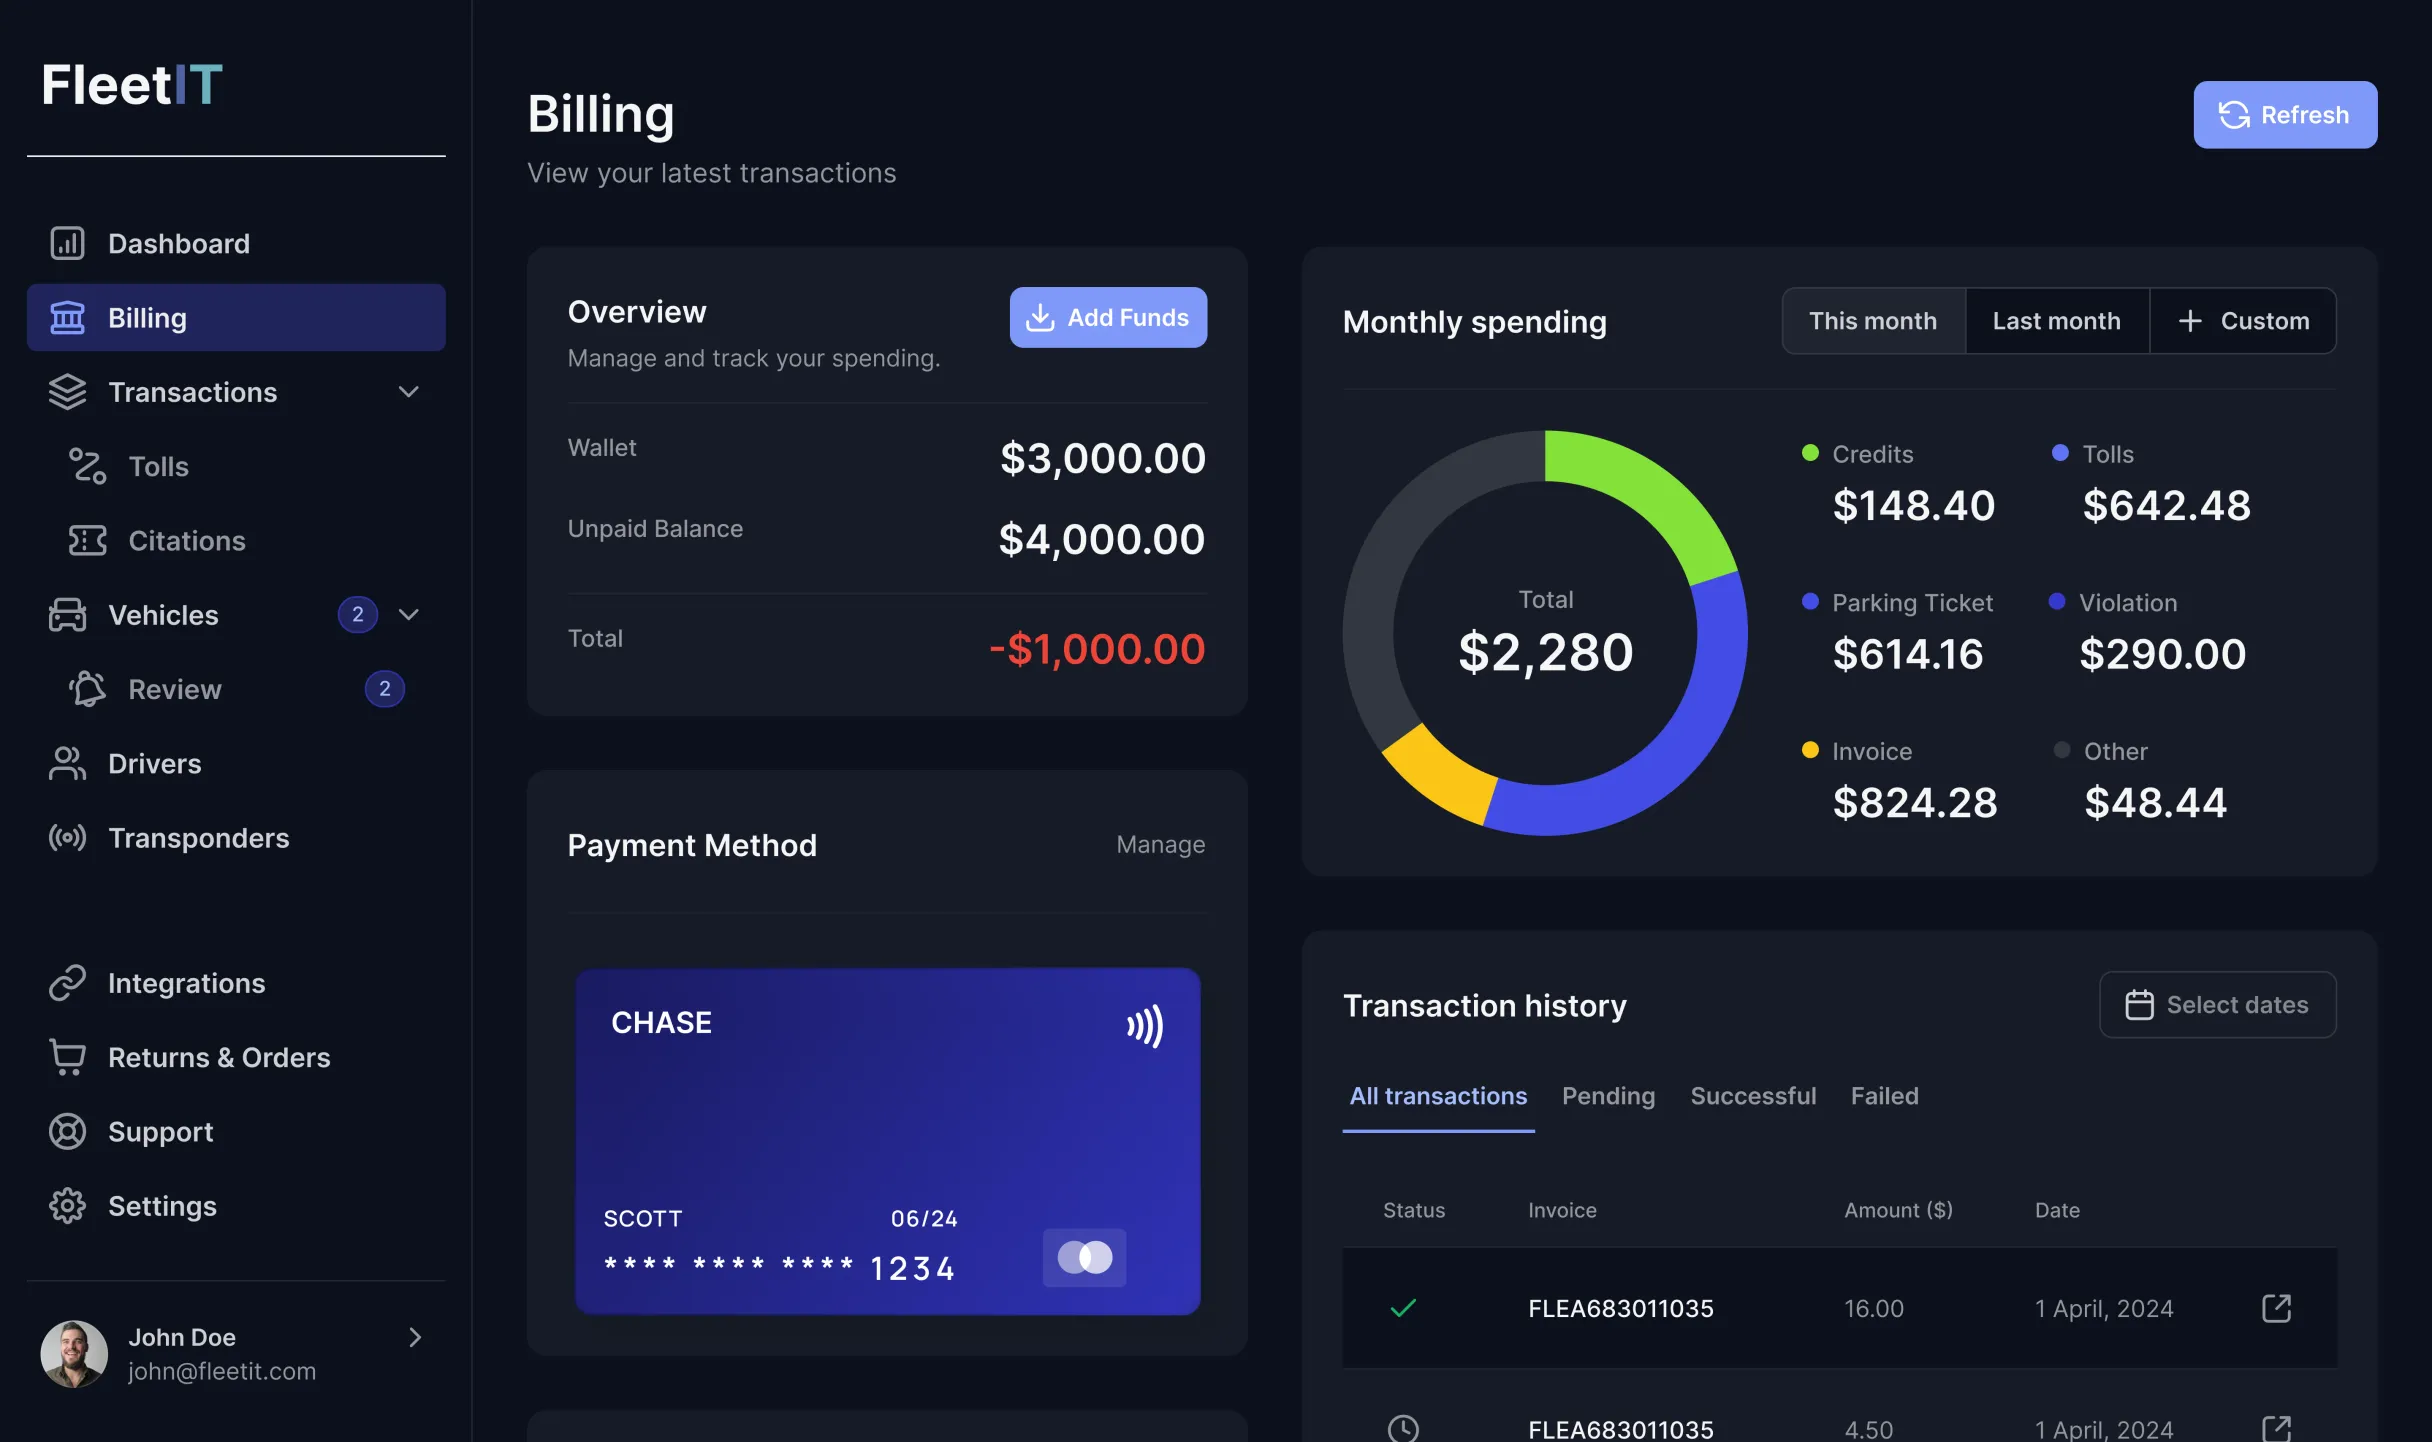Click the Refresh button icon top right
The image size is (2432, 1442).
[2235, 113]
